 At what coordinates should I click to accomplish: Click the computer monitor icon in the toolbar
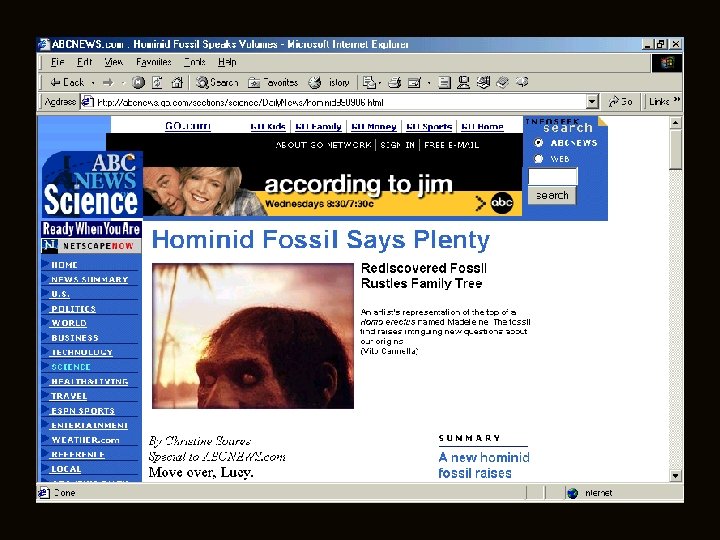tap(463, 83)
